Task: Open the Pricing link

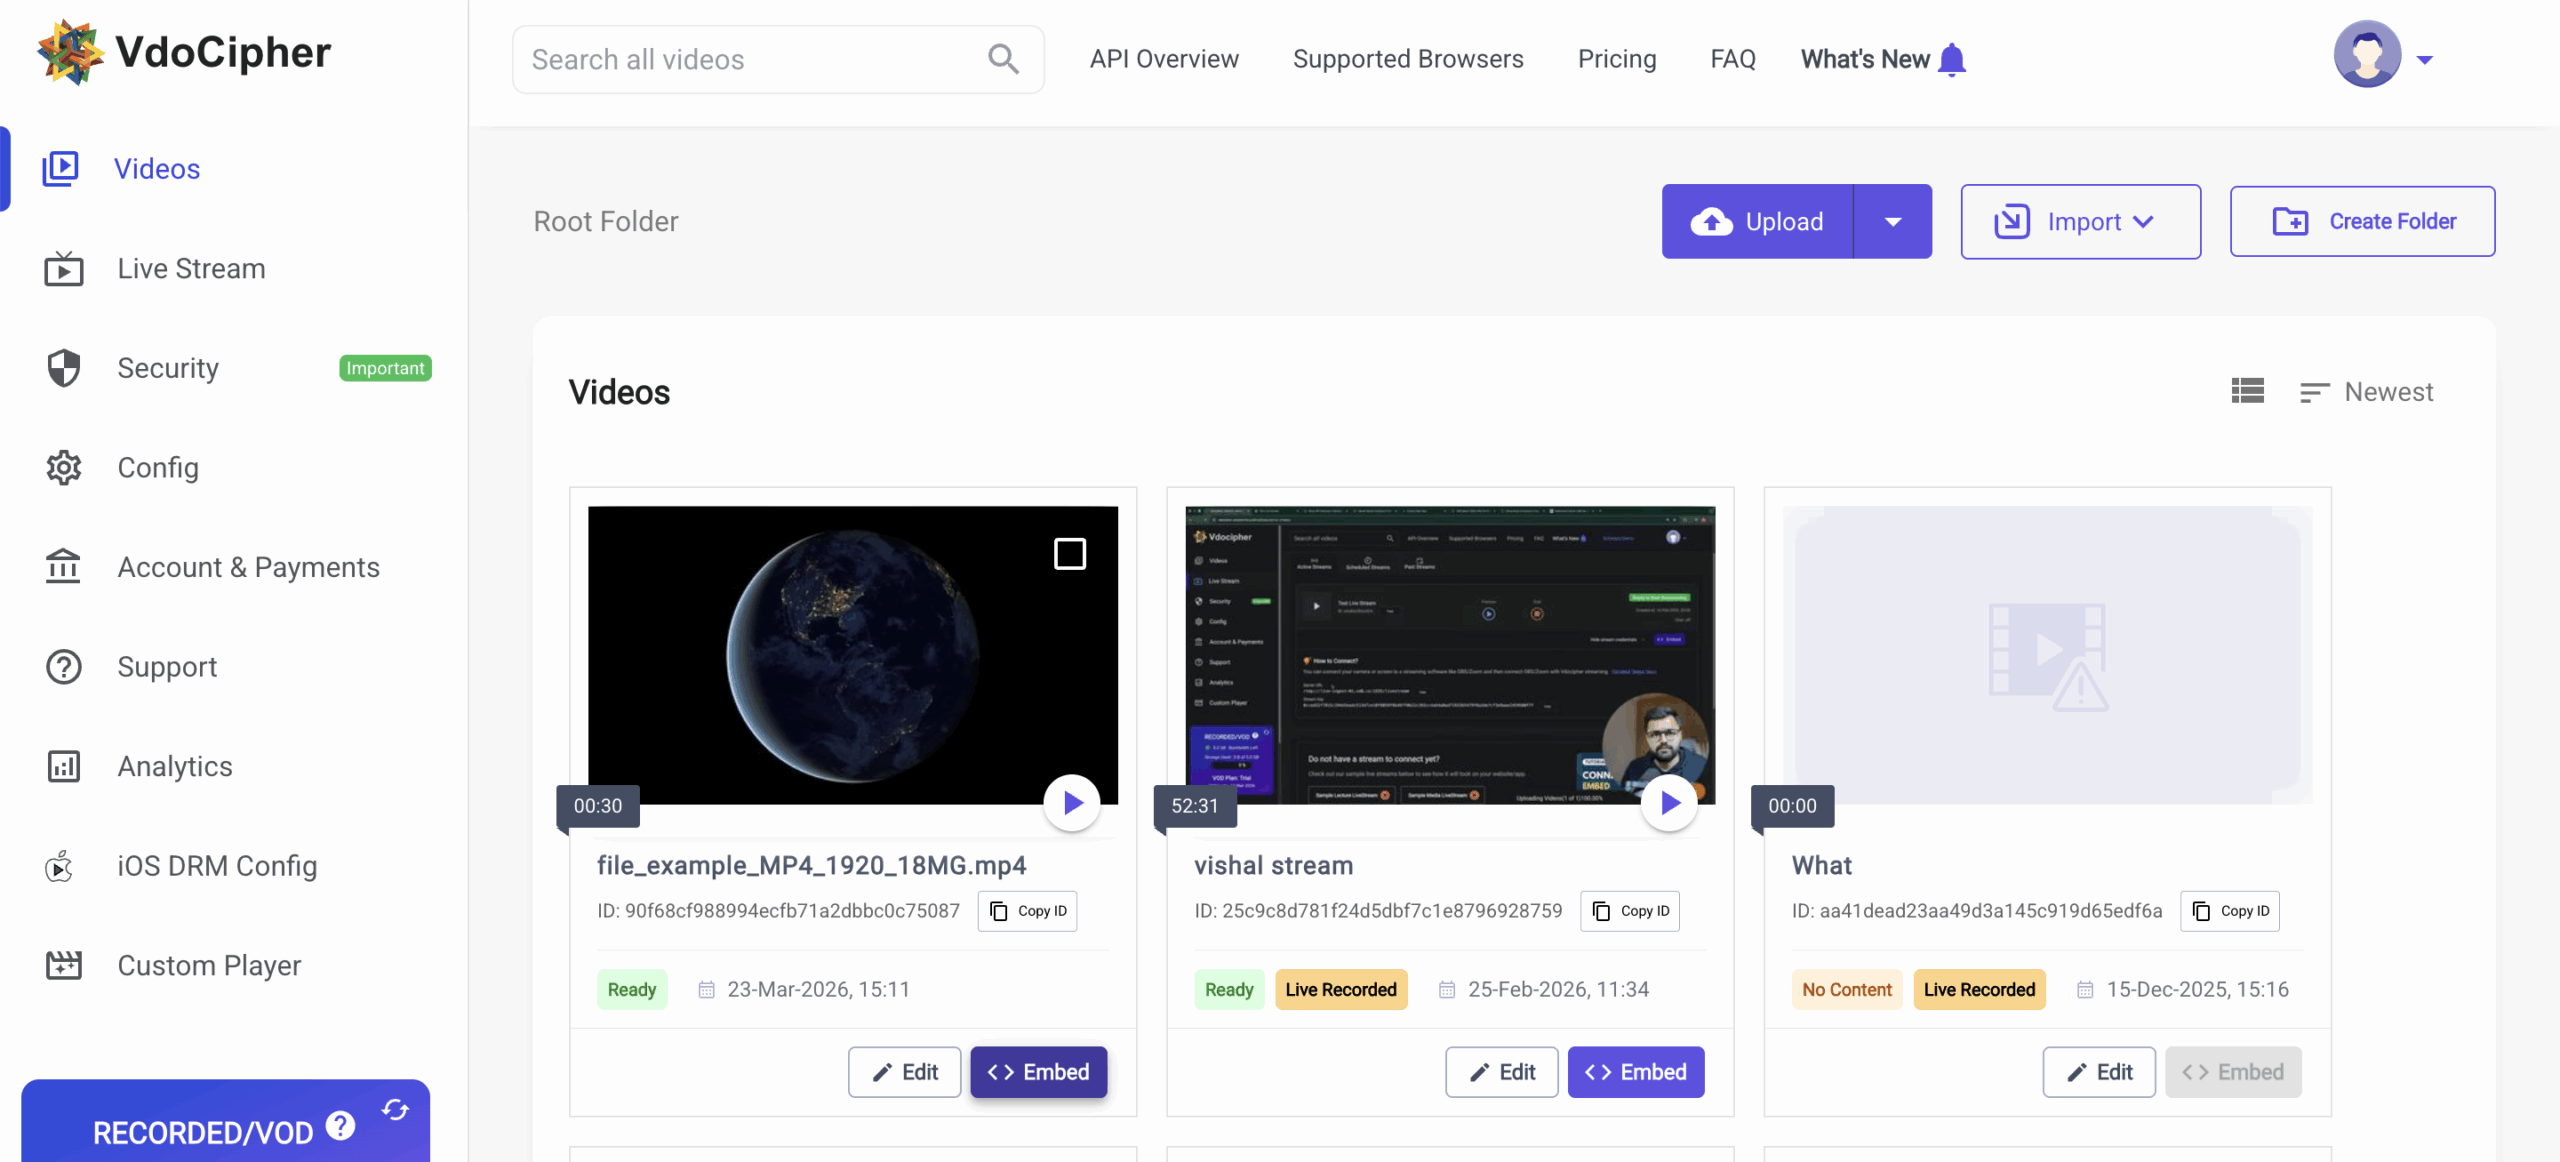Action: click(1617, 59)
